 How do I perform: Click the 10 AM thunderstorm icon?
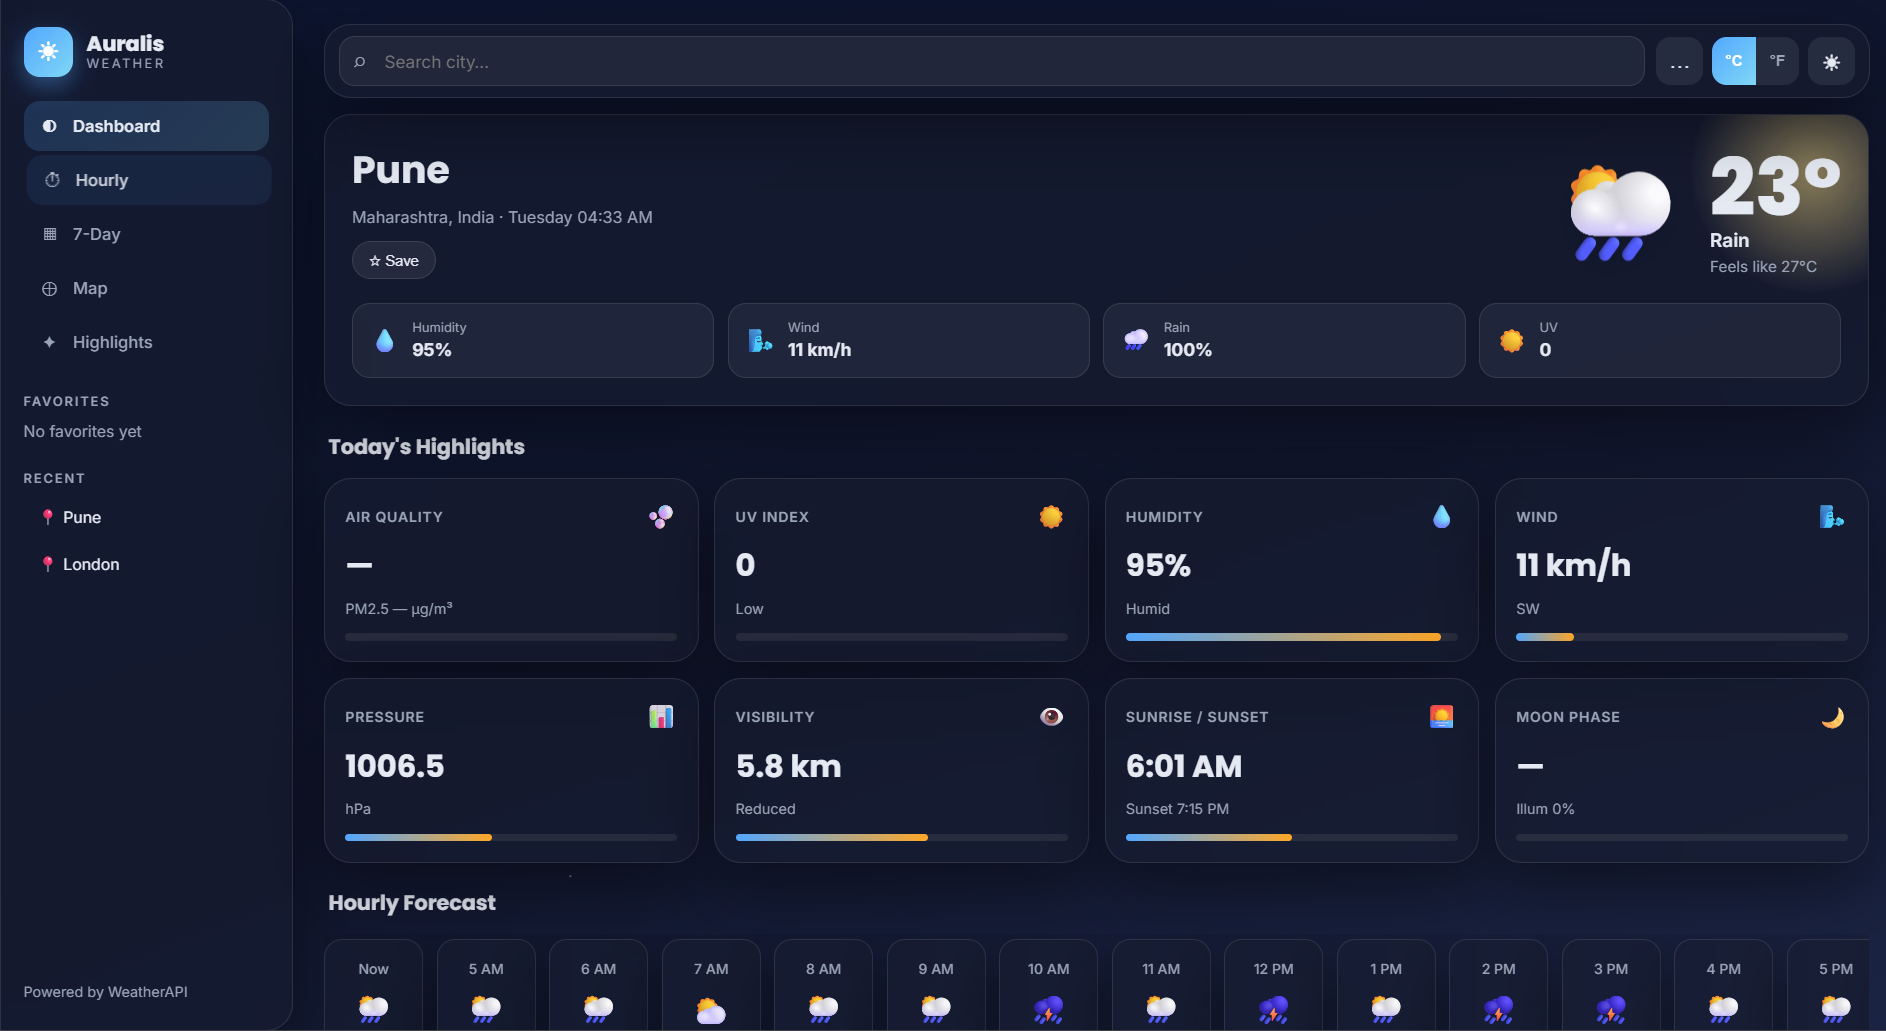[x=1048, y=1010]
